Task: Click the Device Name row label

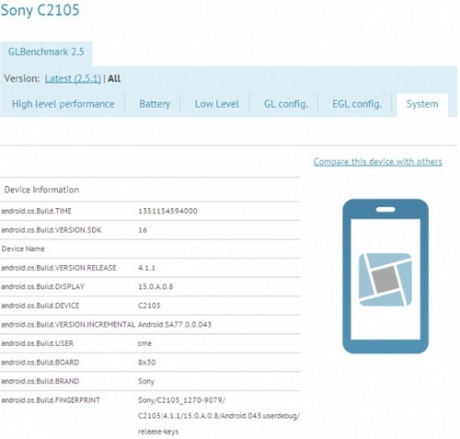Action: pos(23,249)
